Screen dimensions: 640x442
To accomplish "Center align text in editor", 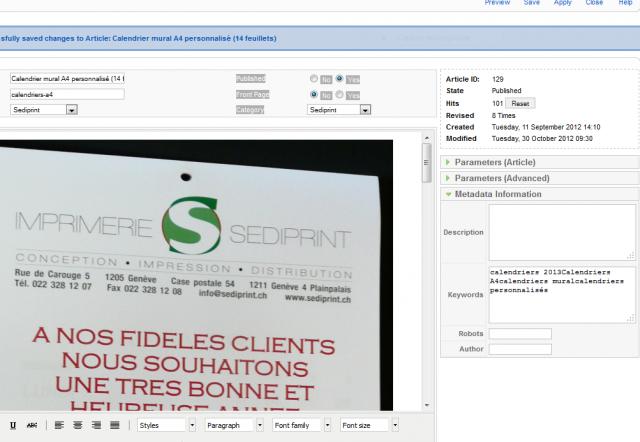I will [78, 425].
